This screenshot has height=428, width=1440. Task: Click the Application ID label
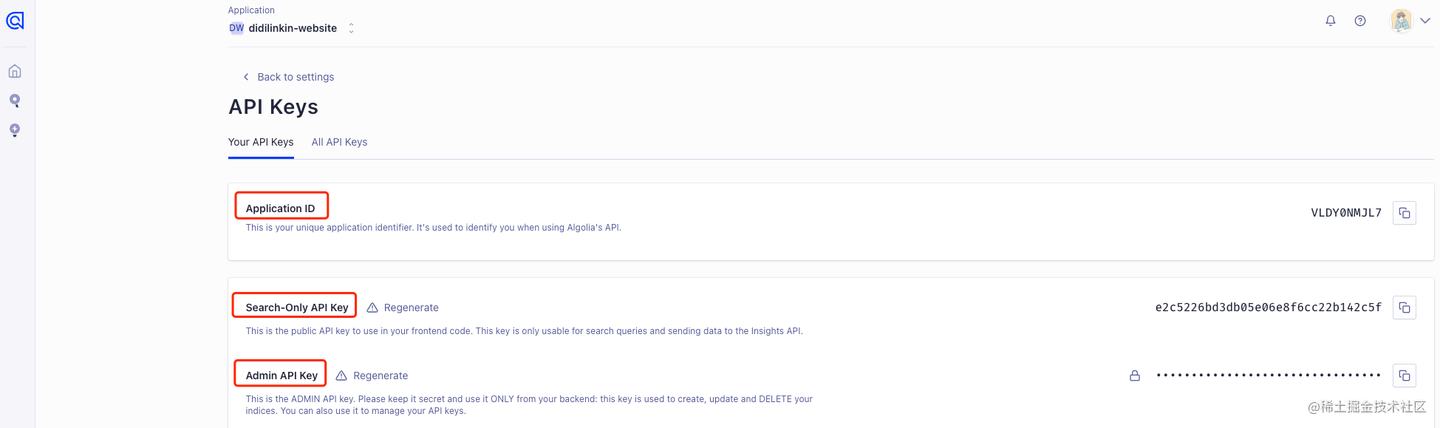pos(280,209)
